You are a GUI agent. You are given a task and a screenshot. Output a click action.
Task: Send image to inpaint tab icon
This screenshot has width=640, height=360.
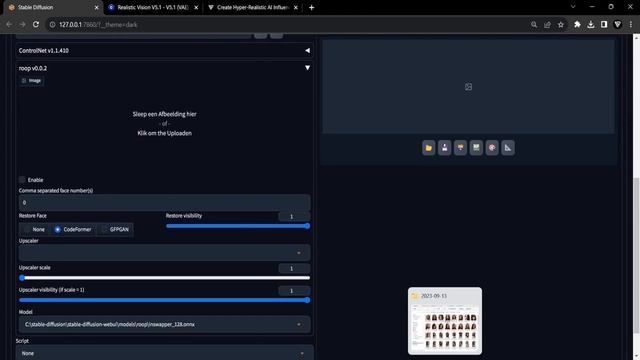click(x=476, y=148)
